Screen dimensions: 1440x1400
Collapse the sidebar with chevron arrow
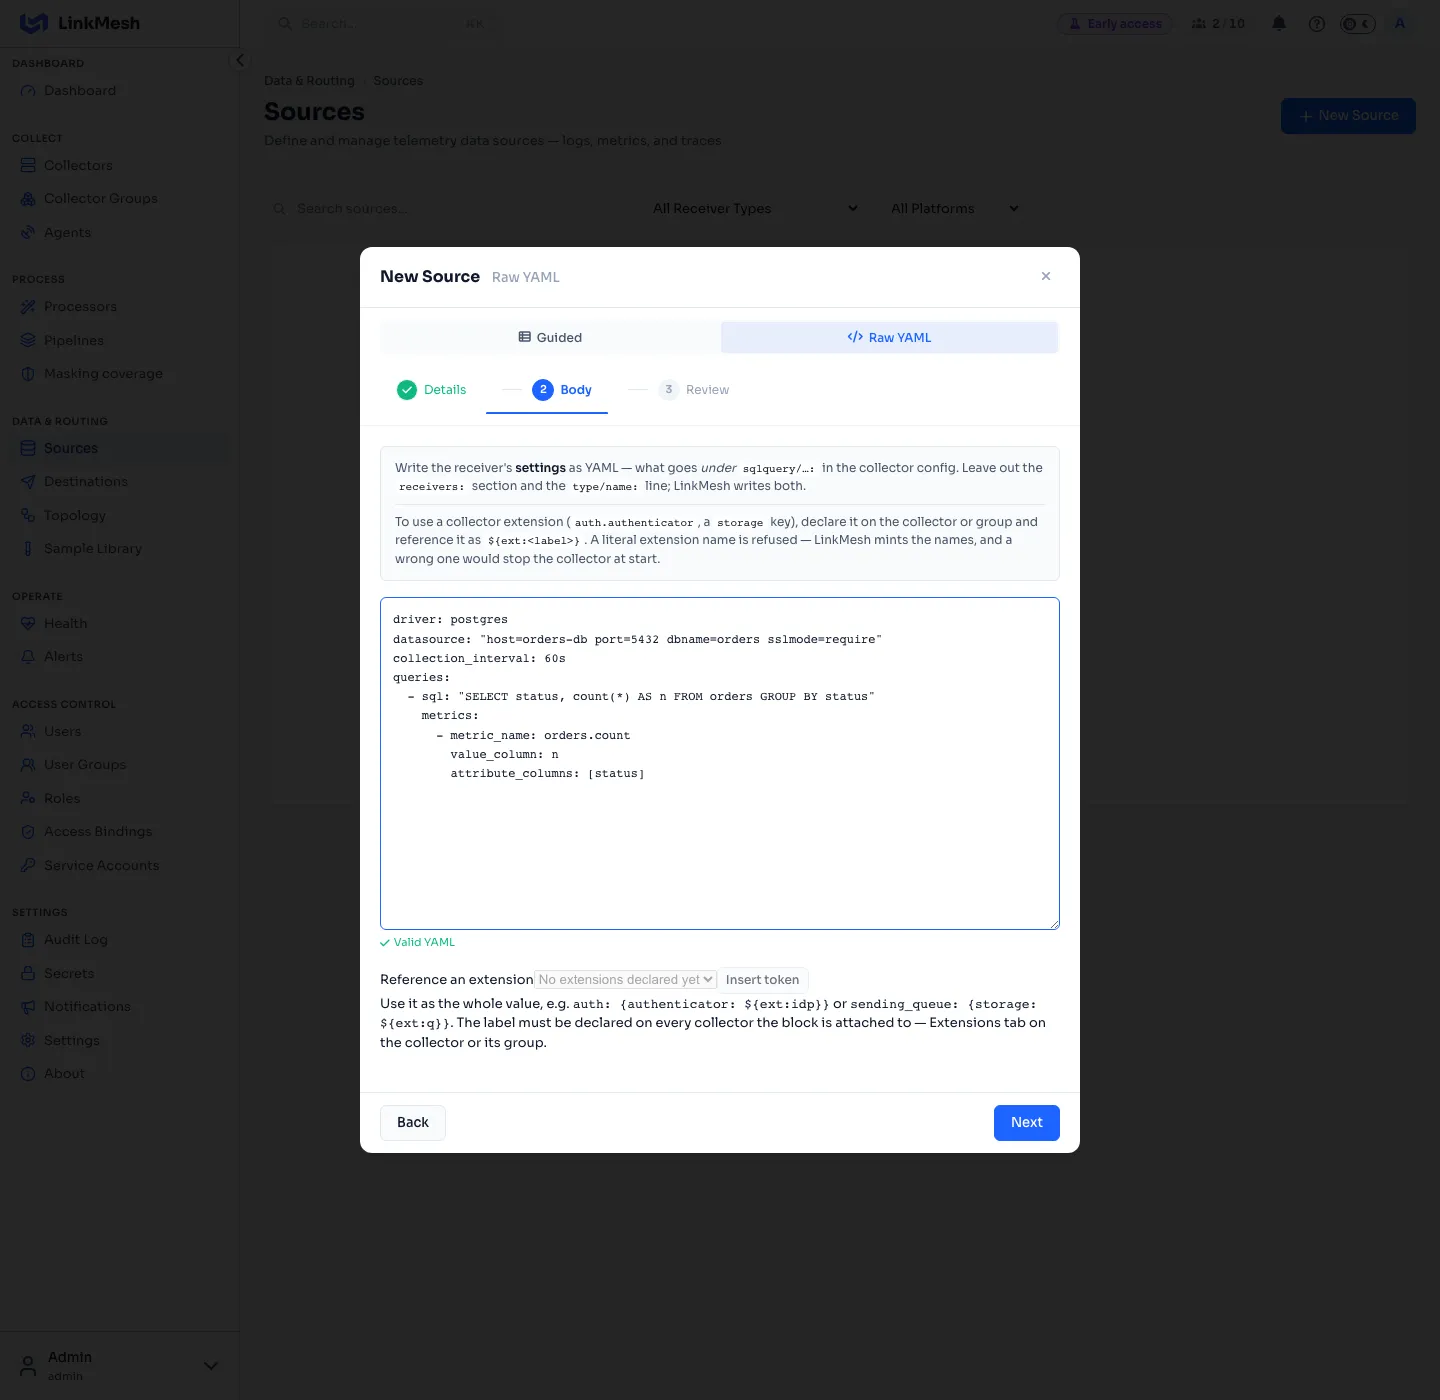point(239,60)
